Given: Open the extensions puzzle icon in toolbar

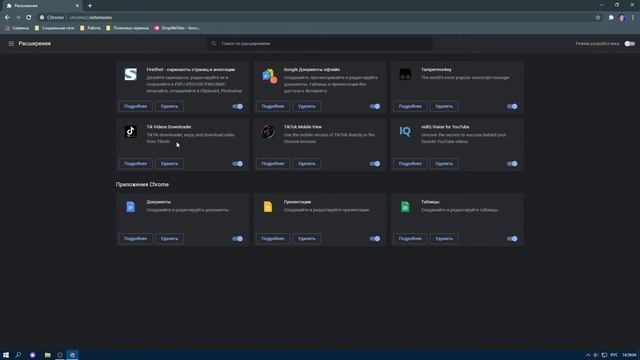Looking at the screenshot, I should (x=611, y=18).
